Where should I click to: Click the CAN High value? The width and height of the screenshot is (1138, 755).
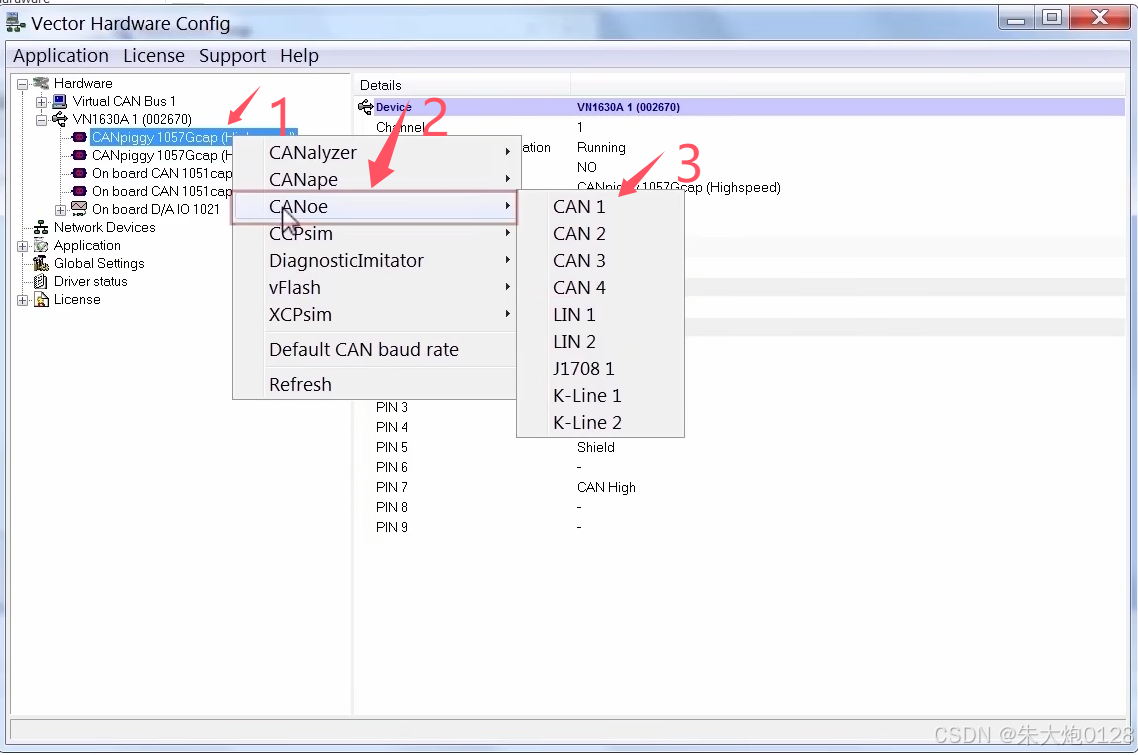click(606, 487)
